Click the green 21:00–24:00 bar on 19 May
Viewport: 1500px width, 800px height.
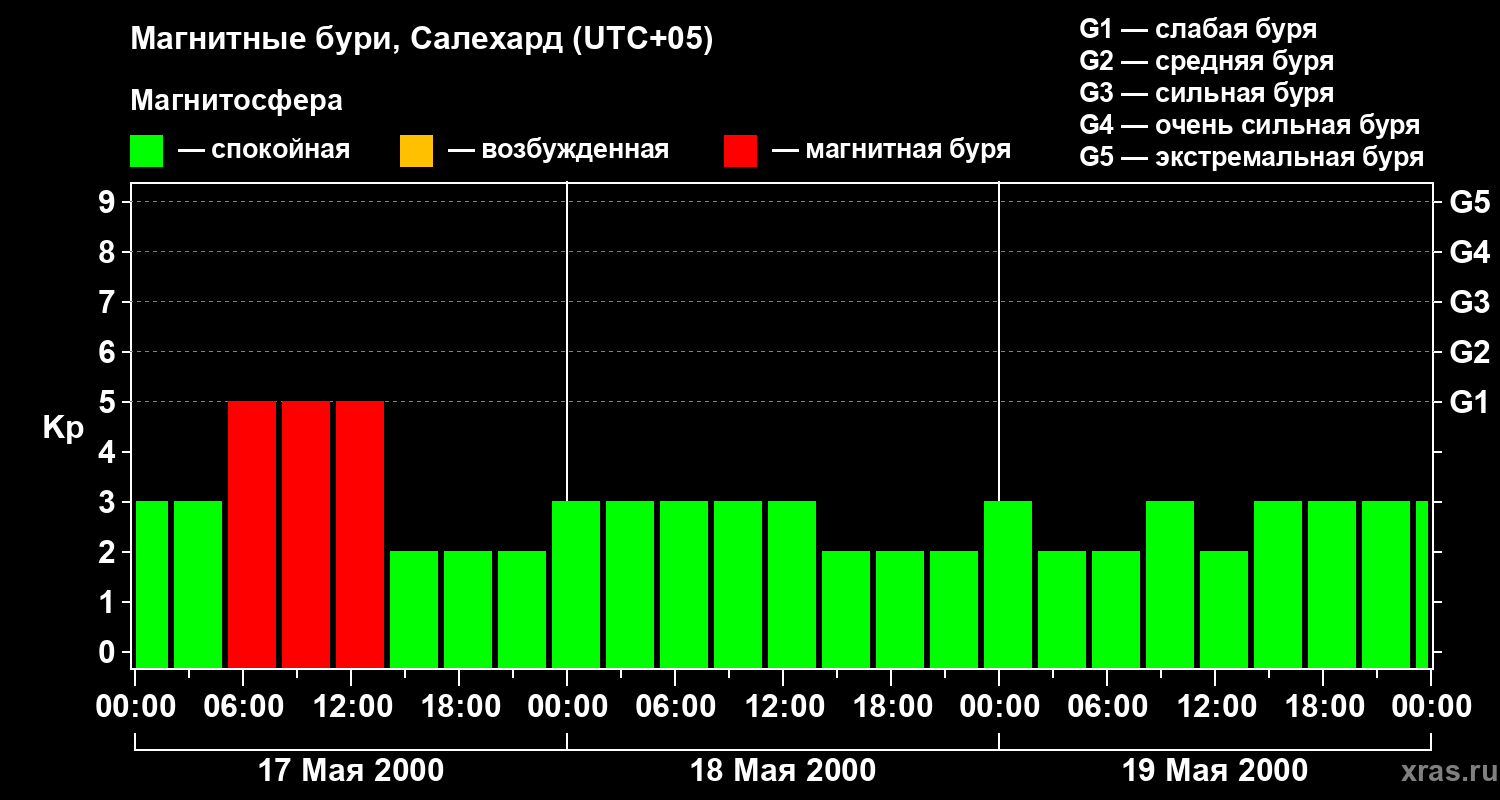tap(1386, 585)
